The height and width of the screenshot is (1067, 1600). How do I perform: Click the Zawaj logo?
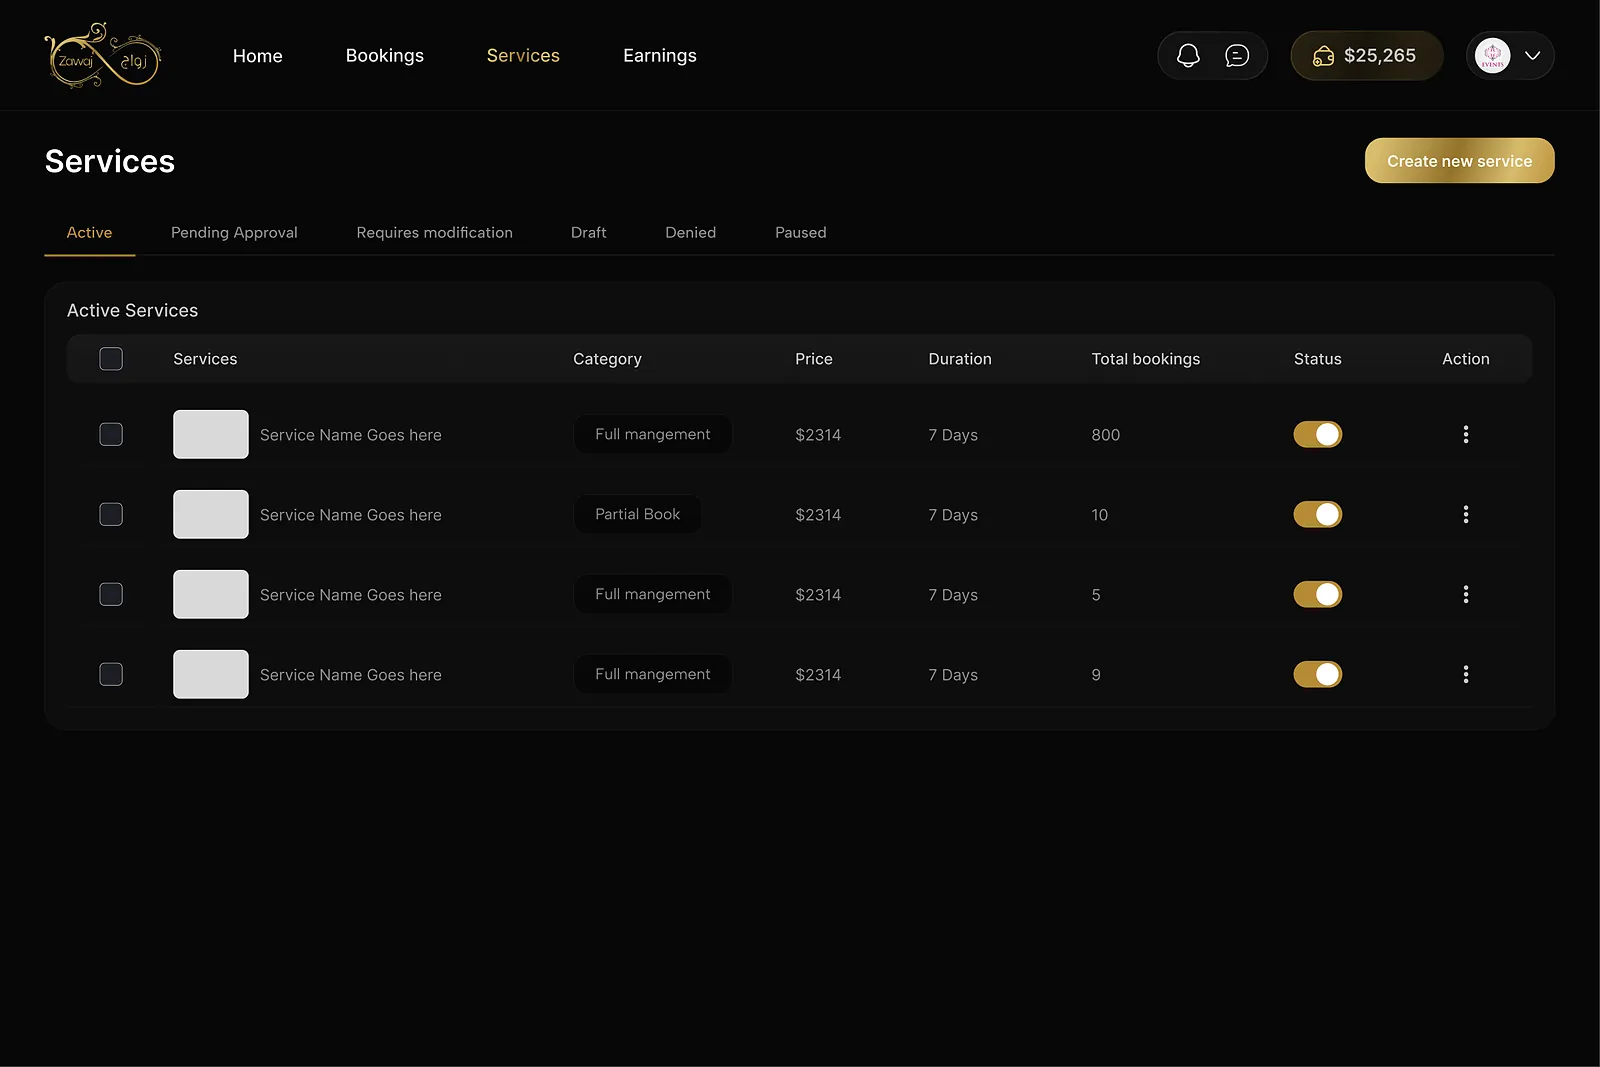tap(103, 55)
